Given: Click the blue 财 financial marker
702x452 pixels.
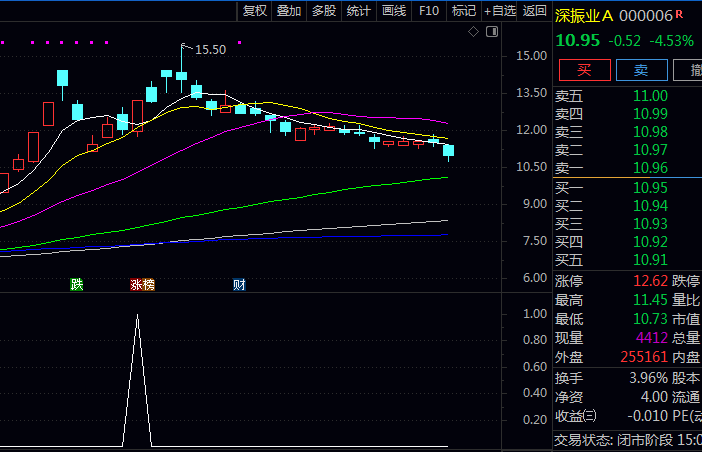Looking at the screenshot, I should click(240, 284).
